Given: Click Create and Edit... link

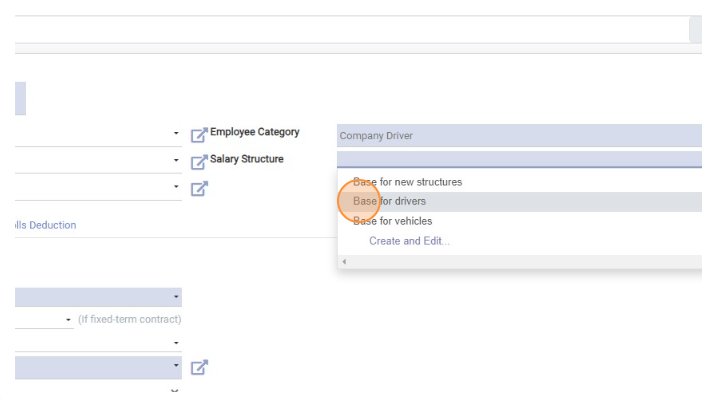Looking at the screenshot, I should [x=409, y=241].
